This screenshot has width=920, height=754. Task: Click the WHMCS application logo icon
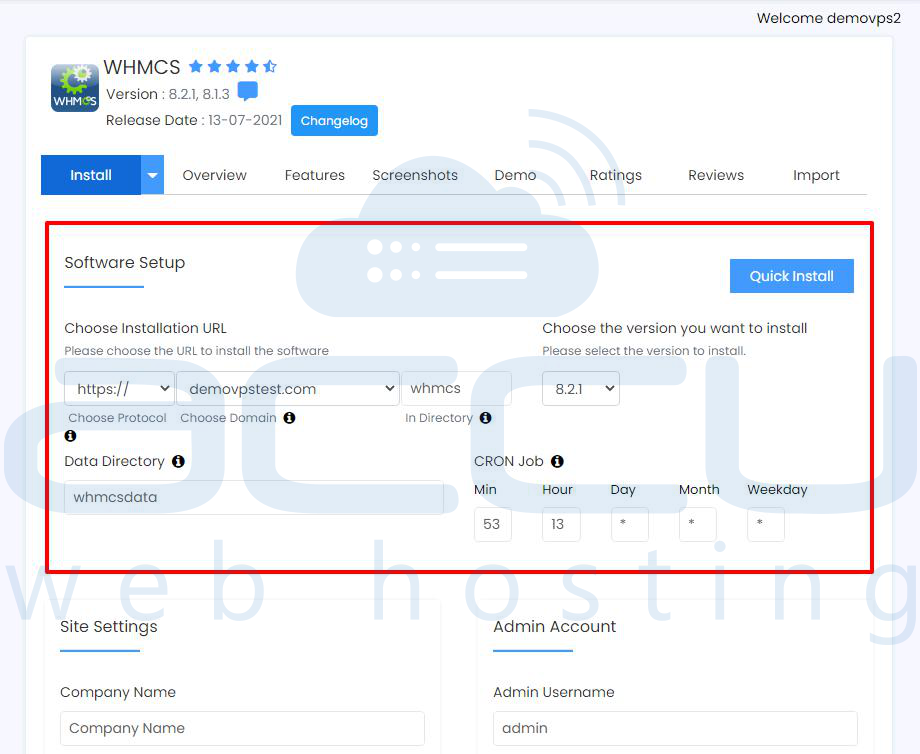pyautogui.click(x=75, y=88)
